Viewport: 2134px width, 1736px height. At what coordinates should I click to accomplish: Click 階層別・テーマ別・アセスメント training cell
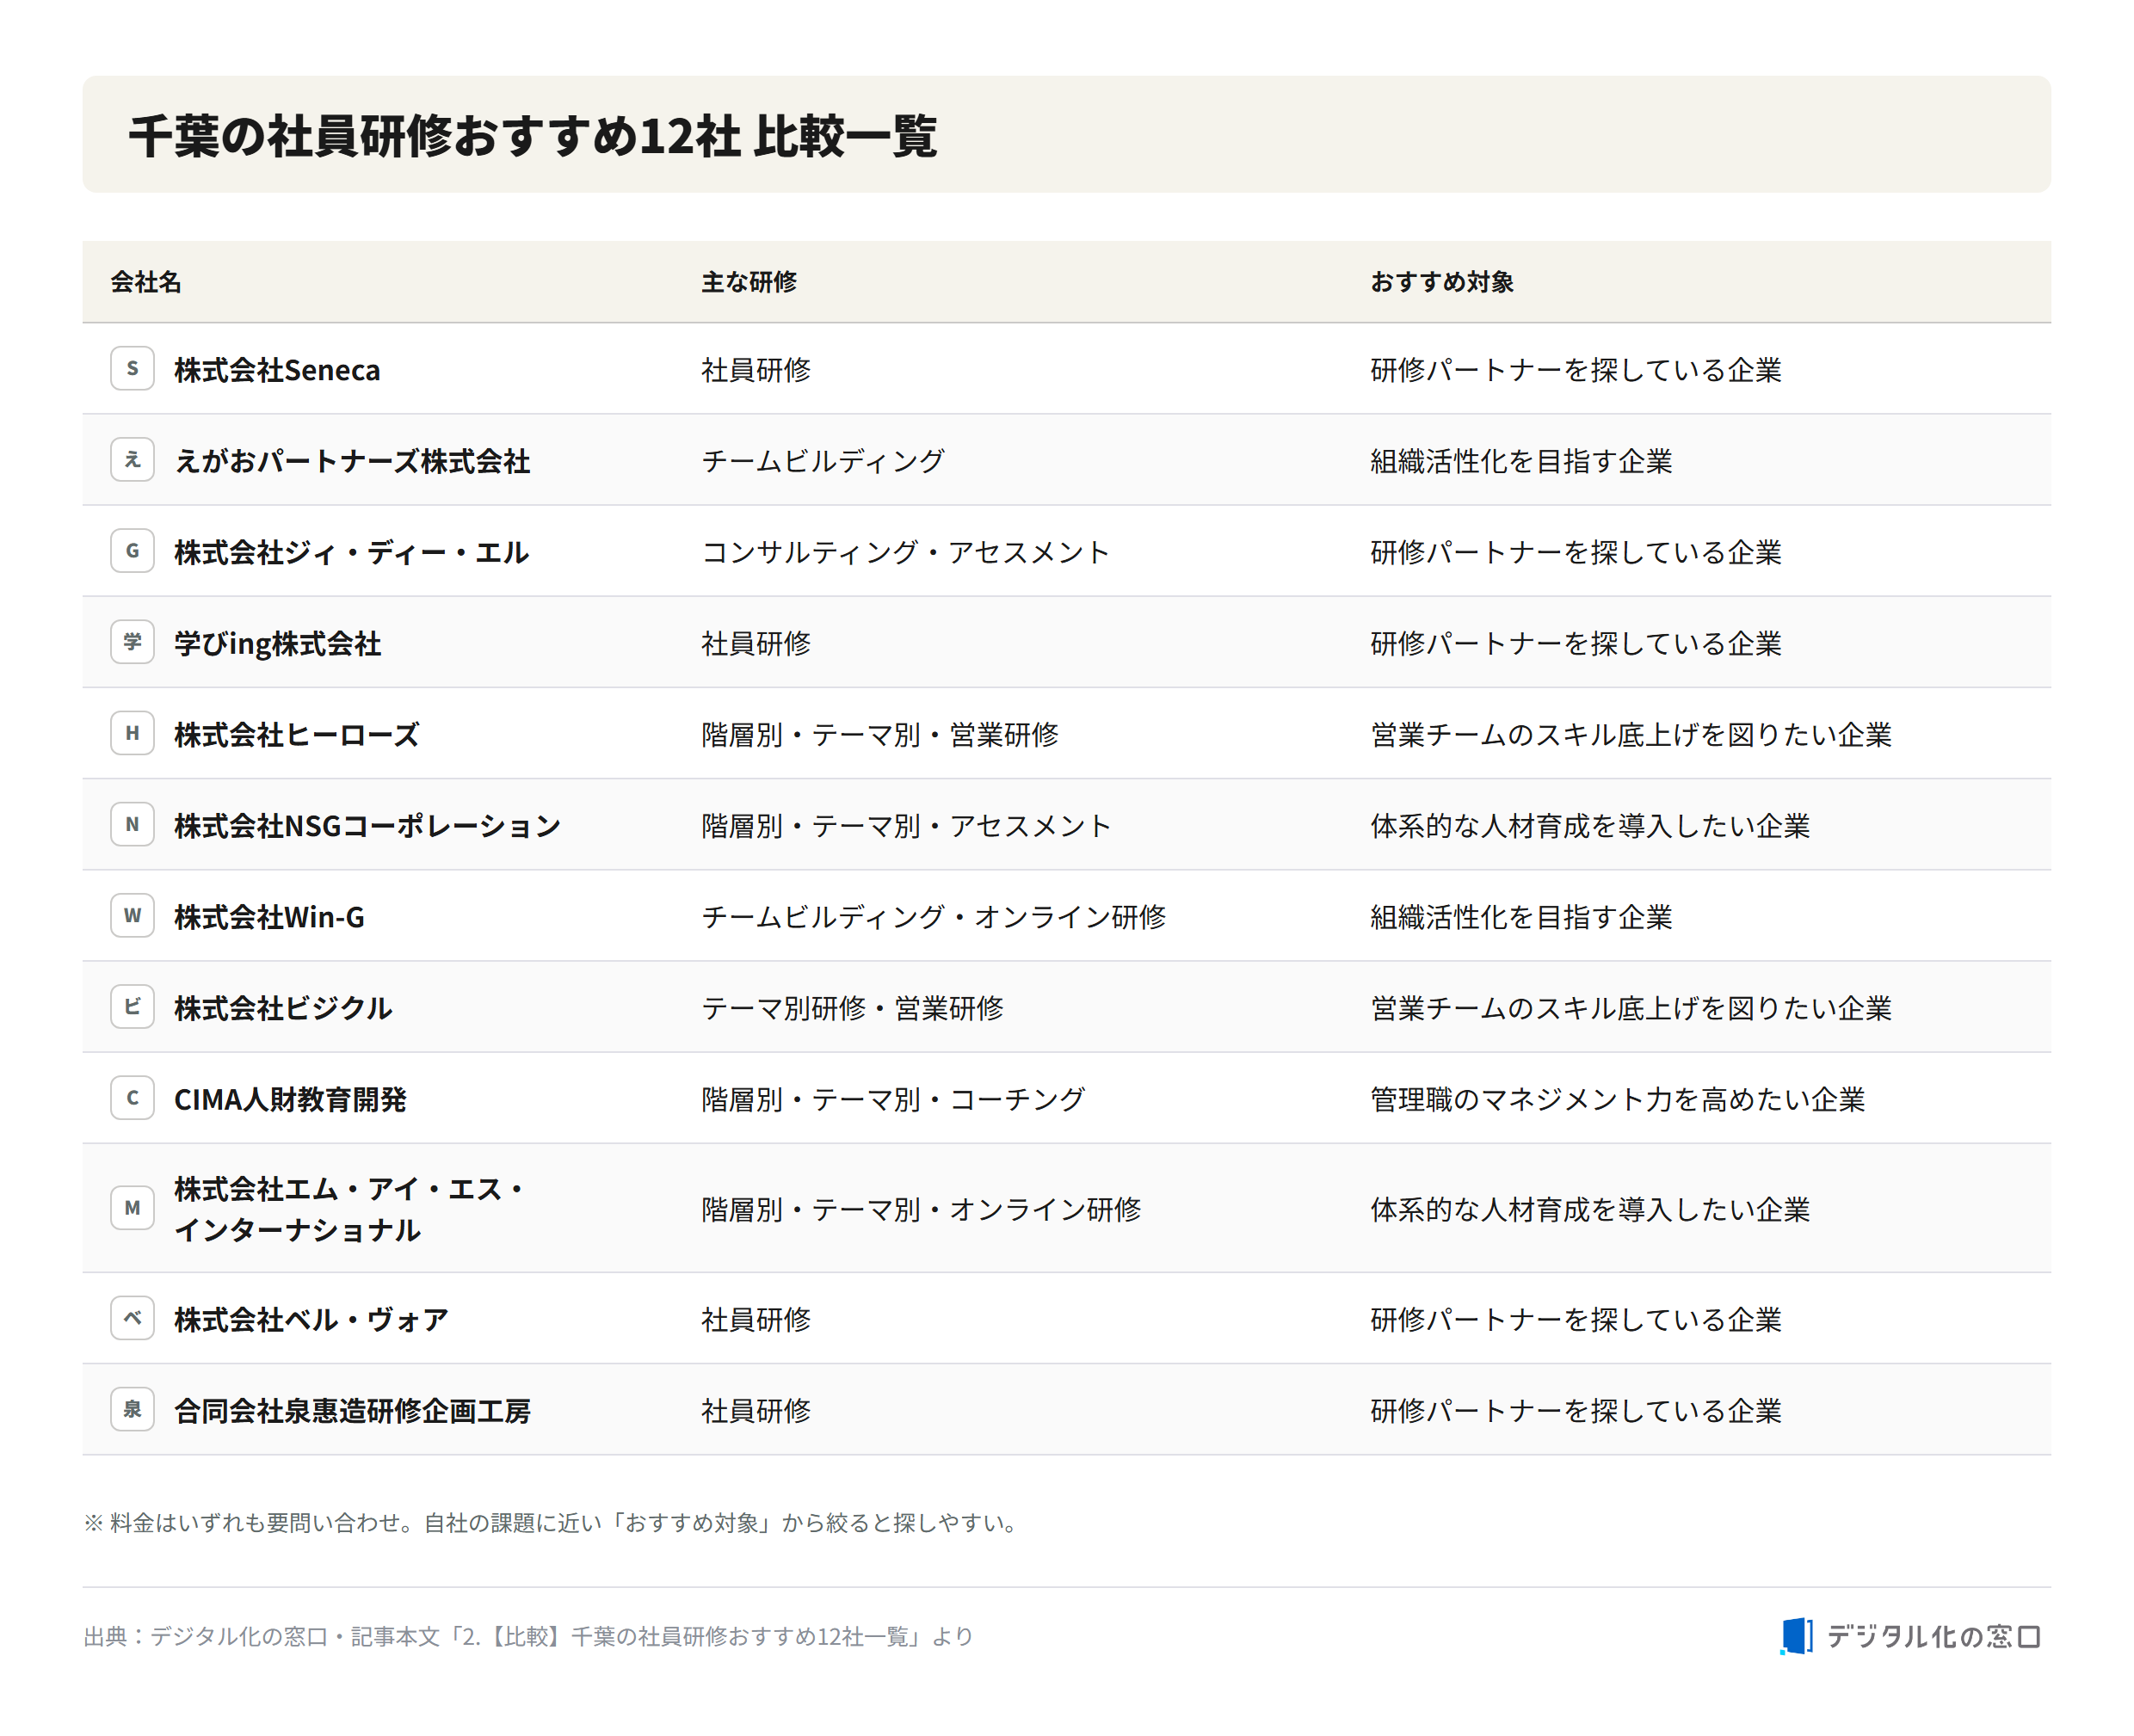pos(906,826)
